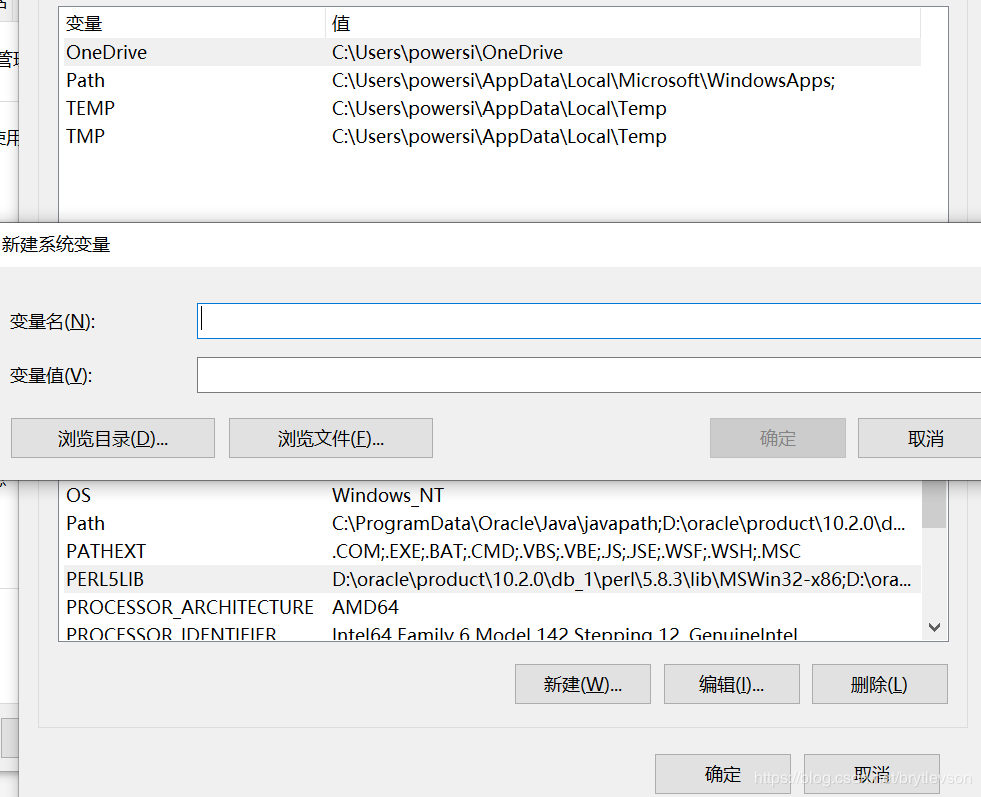Viewport: 981px width, 797px height.
Task: Click the Delete (删除(L)) system variable button
Action: pos(879,685)
